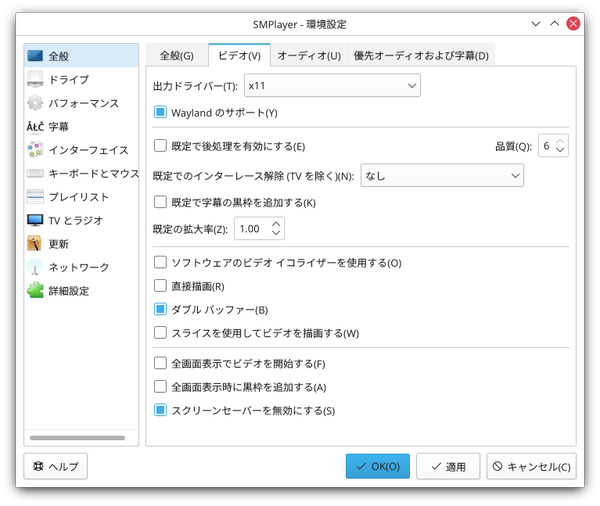The width and height of the screenshot is (600, 506).
Task: Enable 全画面表示時に黒枠を追加する checkbox
Action: [160, 387]
